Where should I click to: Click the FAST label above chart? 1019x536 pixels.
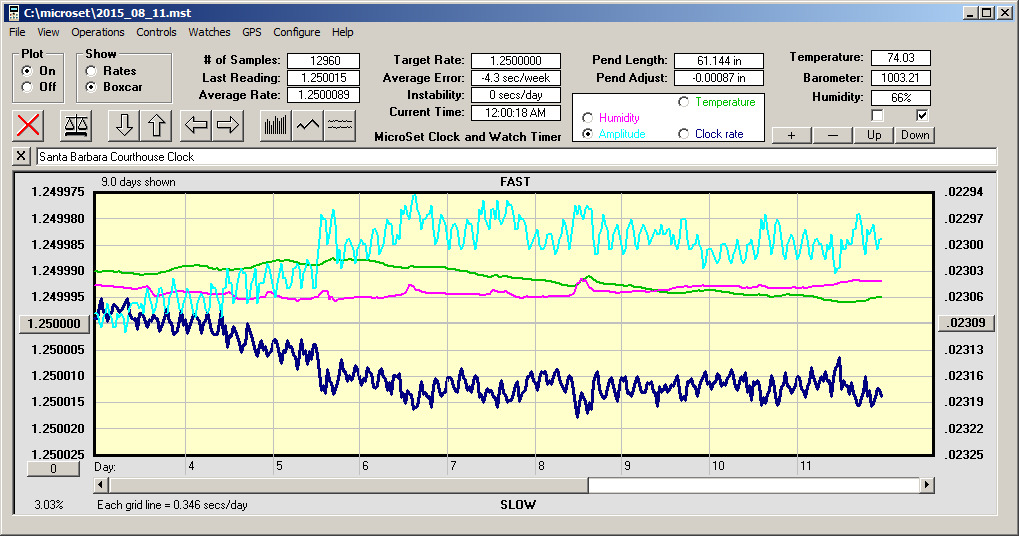point(515,182)
